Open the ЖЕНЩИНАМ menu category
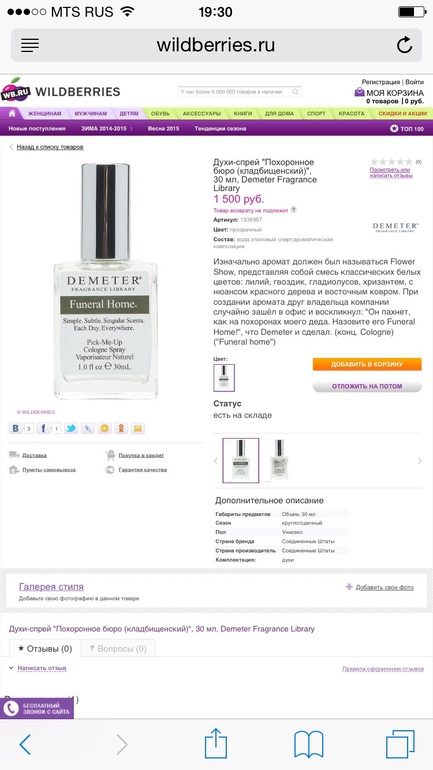The image size is (433, 770). [44, 113]
